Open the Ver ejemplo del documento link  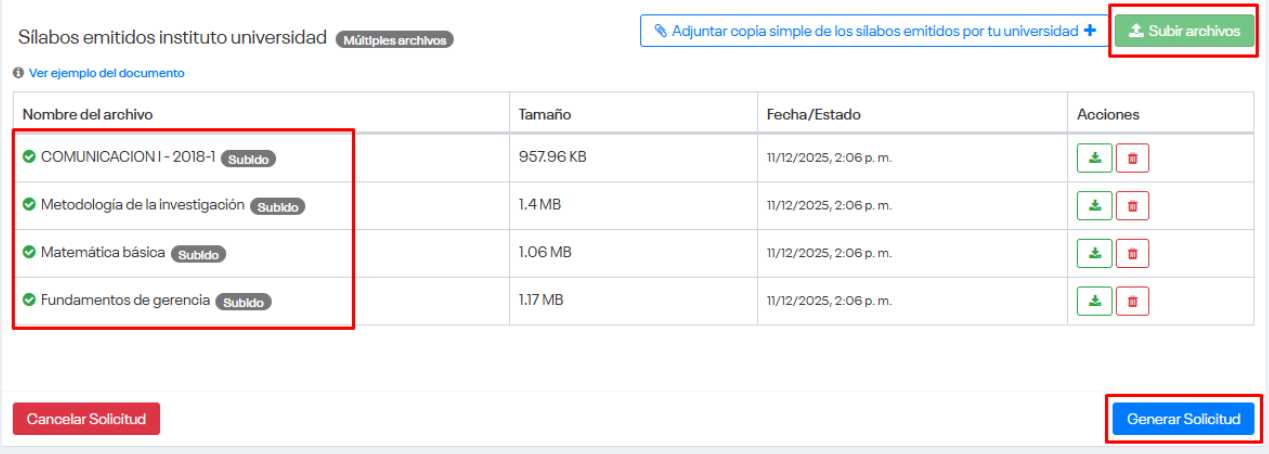click(x=106, y=73)
